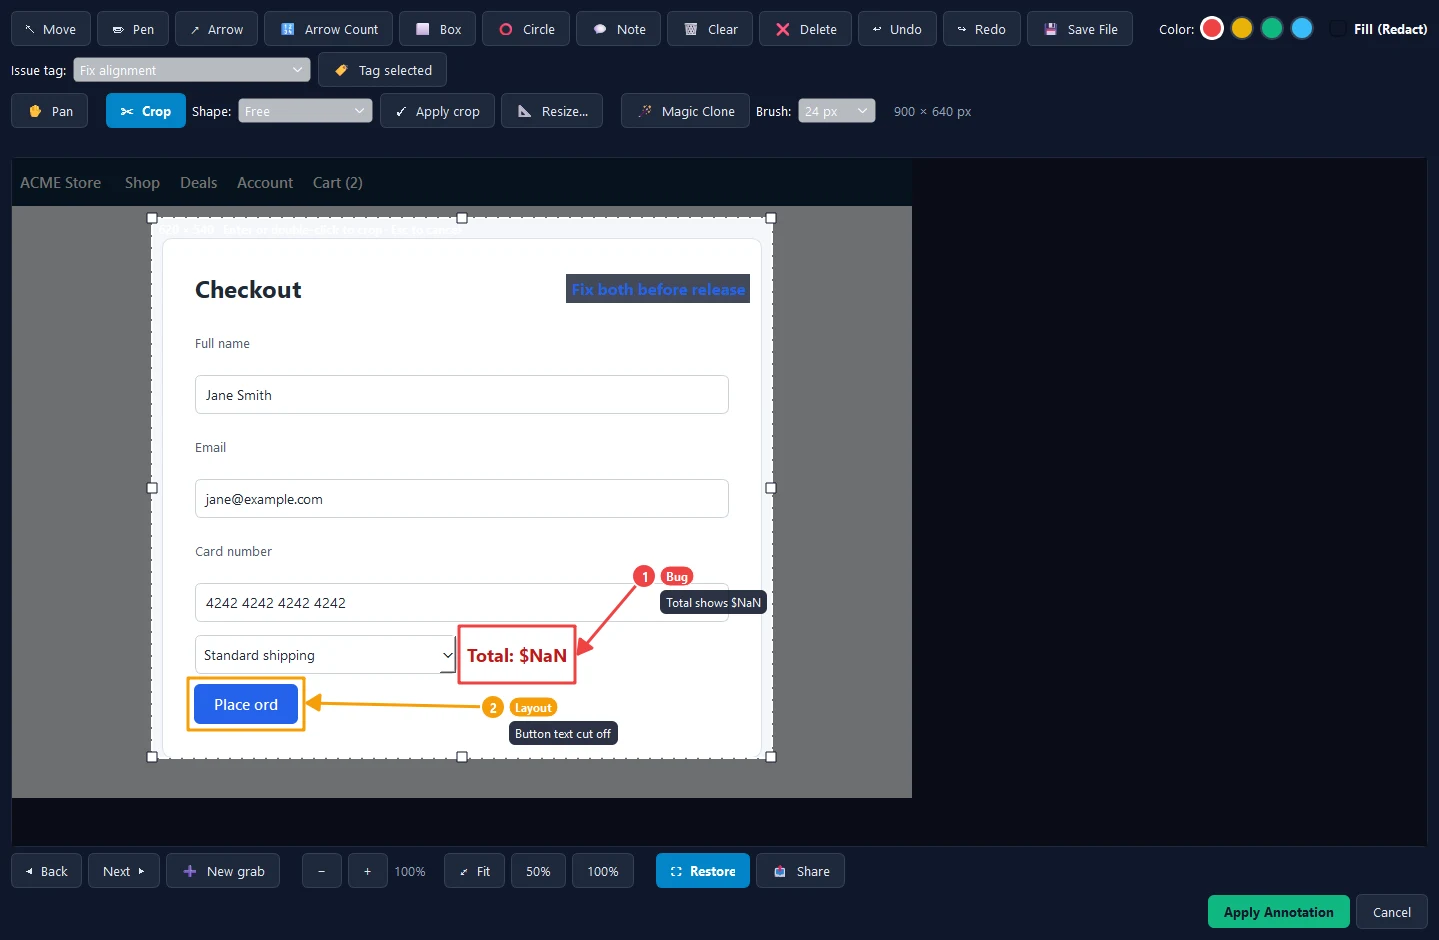
Task: Pick the yellow color swatch
Action: click(x=1242, y=29)
